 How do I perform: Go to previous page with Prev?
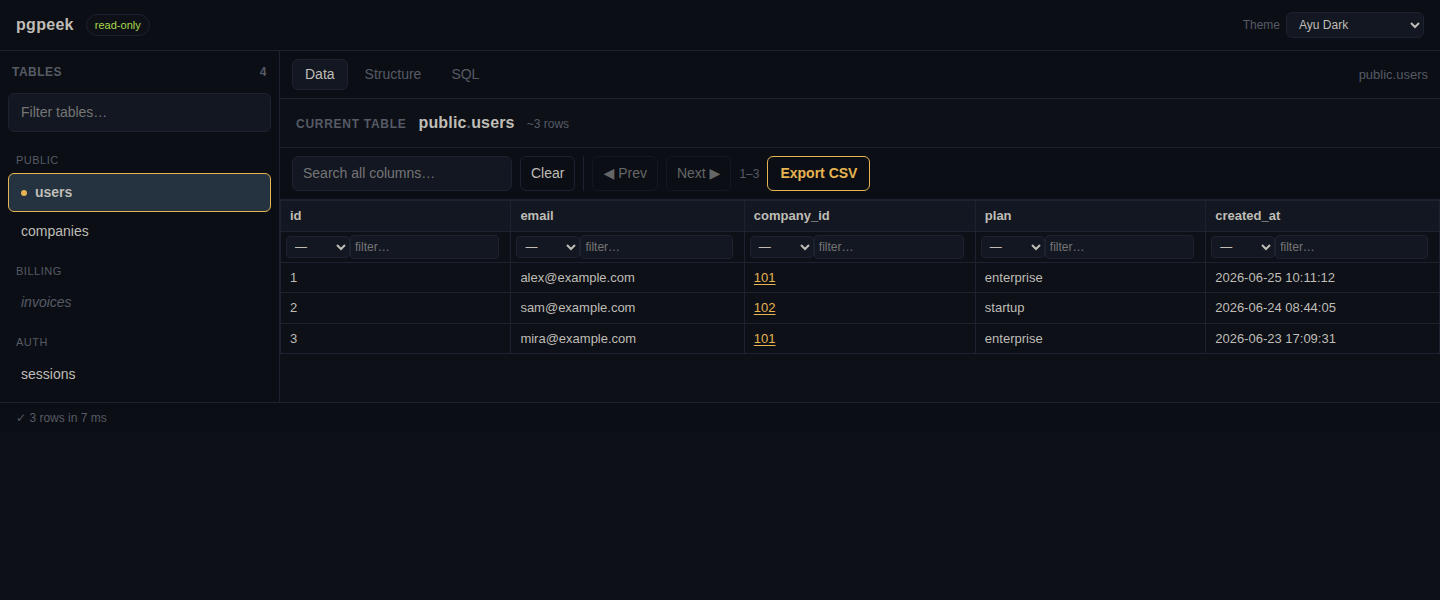625,173
